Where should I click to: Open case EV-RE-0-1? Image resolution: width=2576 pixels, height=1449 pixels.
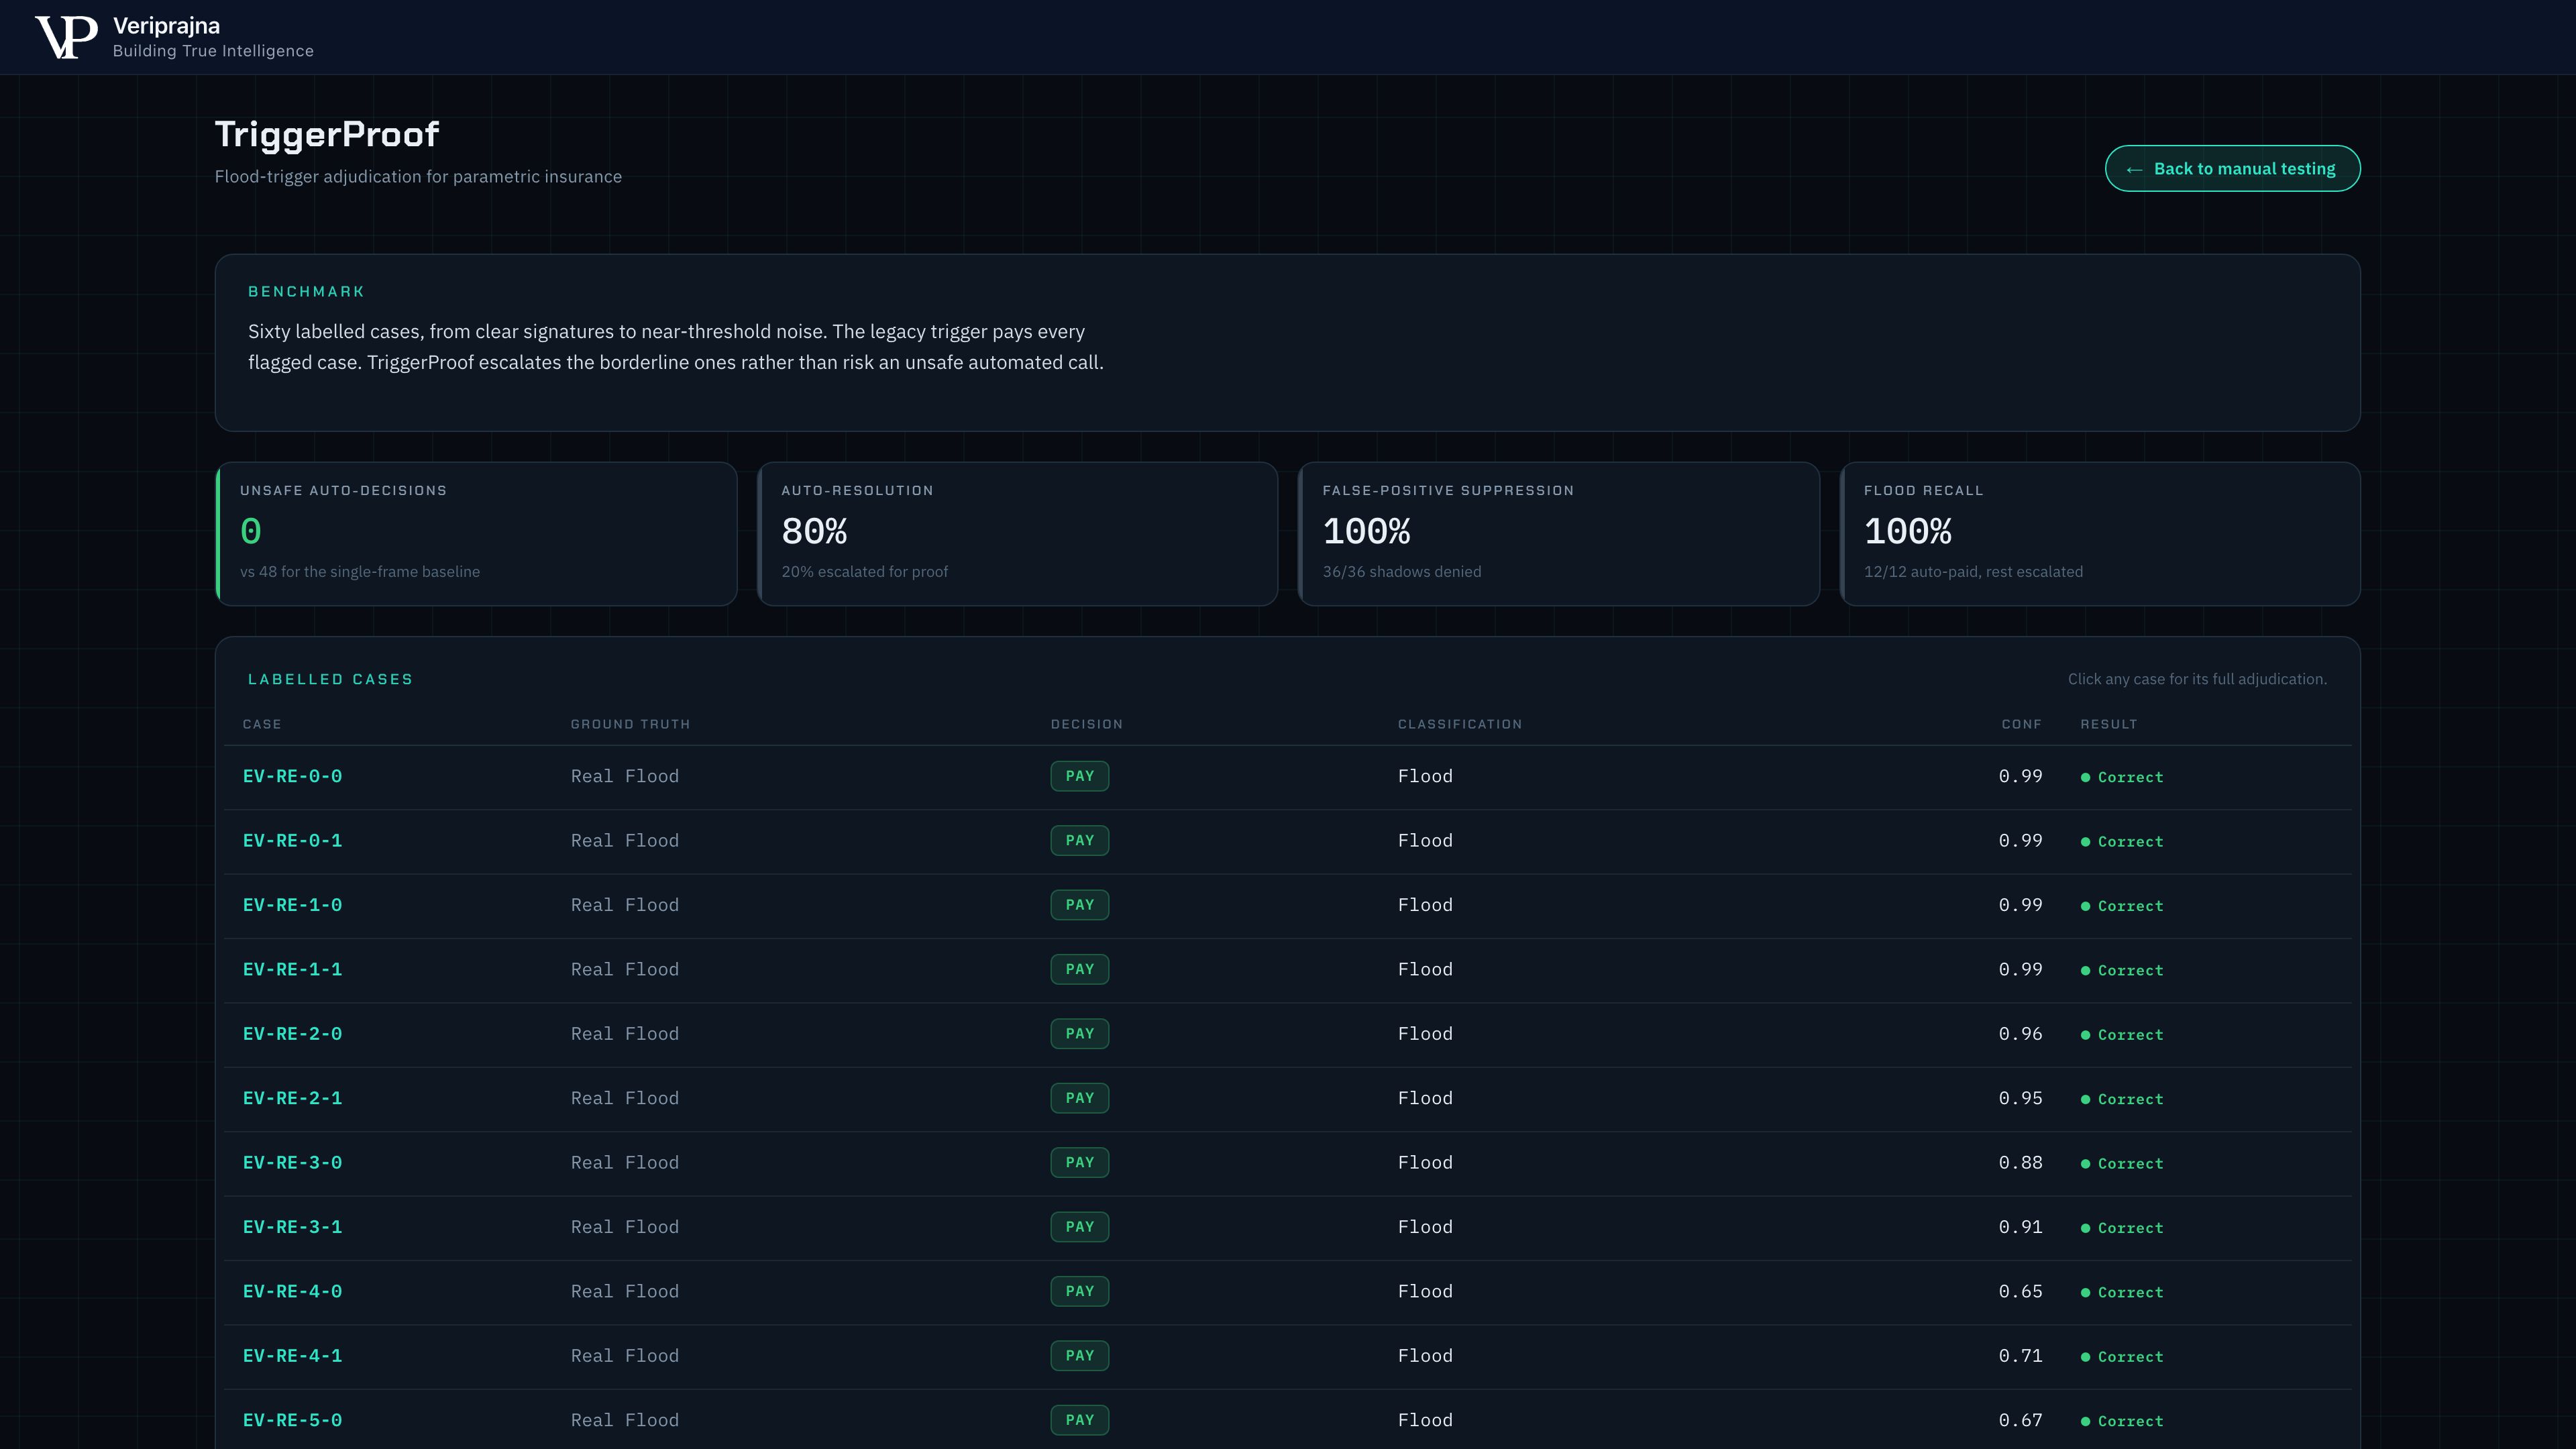pyautogui.click(x=292, y=841)
